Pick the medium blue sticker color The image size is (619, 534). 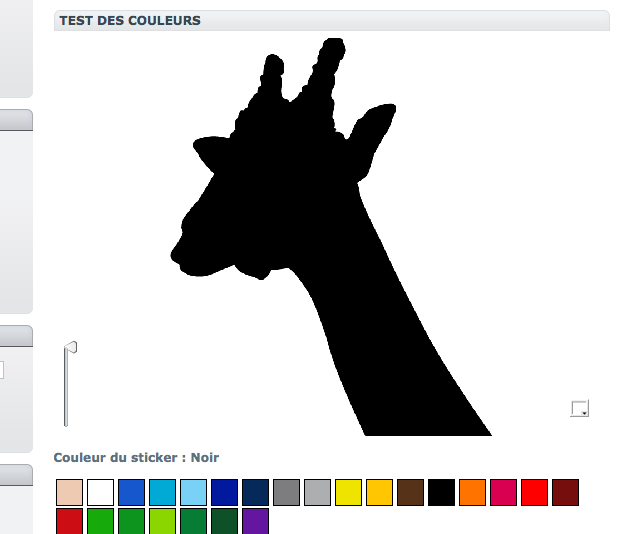[x=131, y=492]
